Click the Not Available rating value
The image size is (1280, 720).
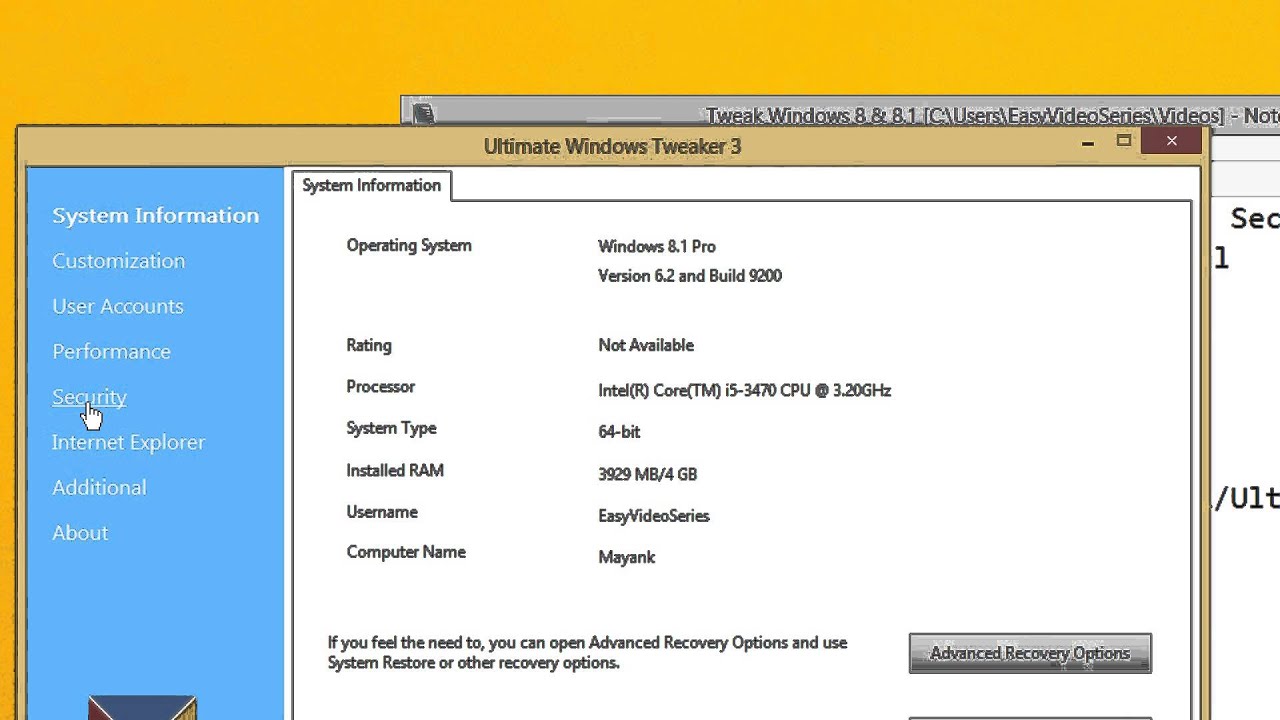(x=646, y=345)
